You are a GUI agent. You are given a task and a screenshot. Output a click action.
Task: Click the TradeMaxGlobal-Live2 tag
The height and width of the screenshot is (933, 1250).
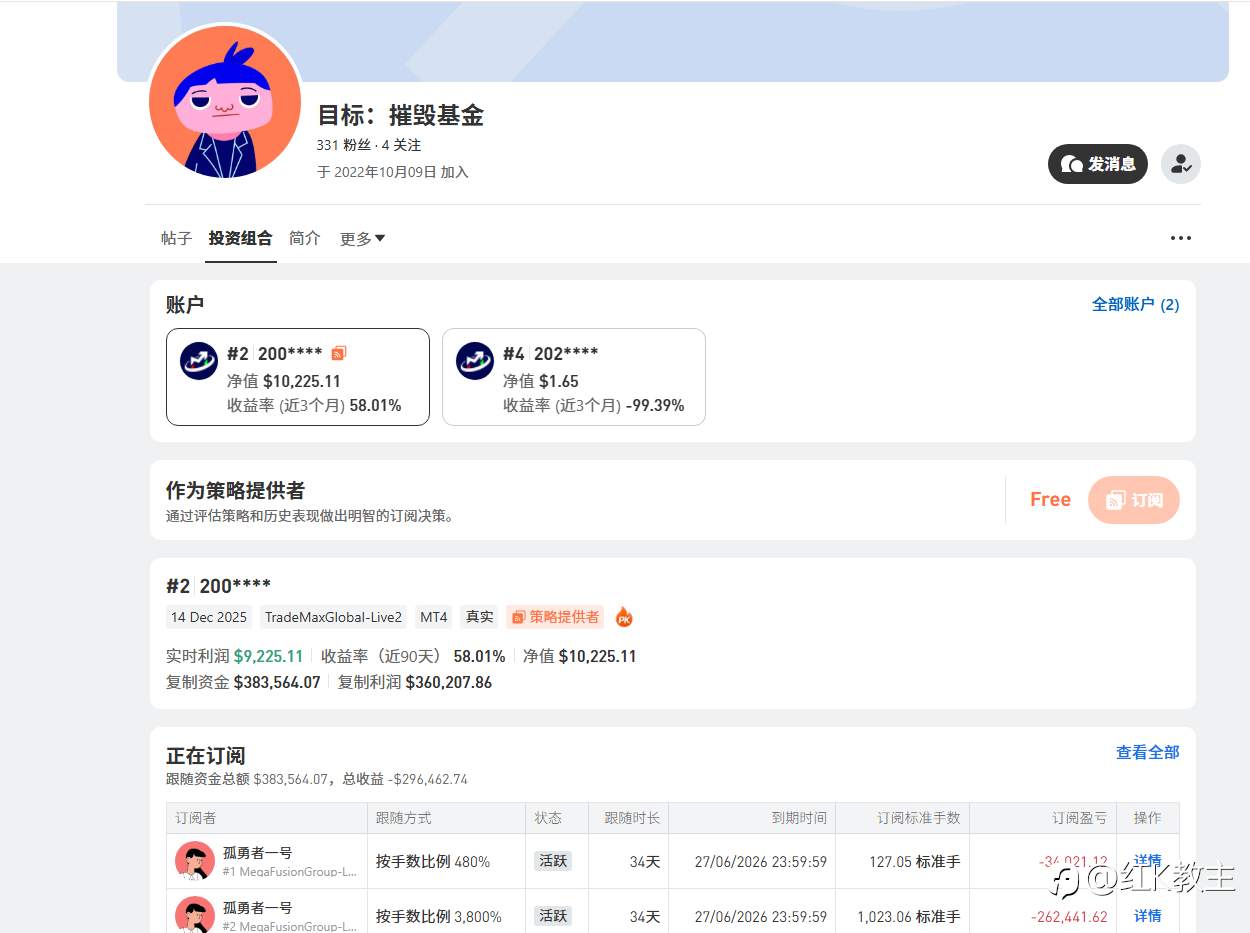[x=334, y=617]
